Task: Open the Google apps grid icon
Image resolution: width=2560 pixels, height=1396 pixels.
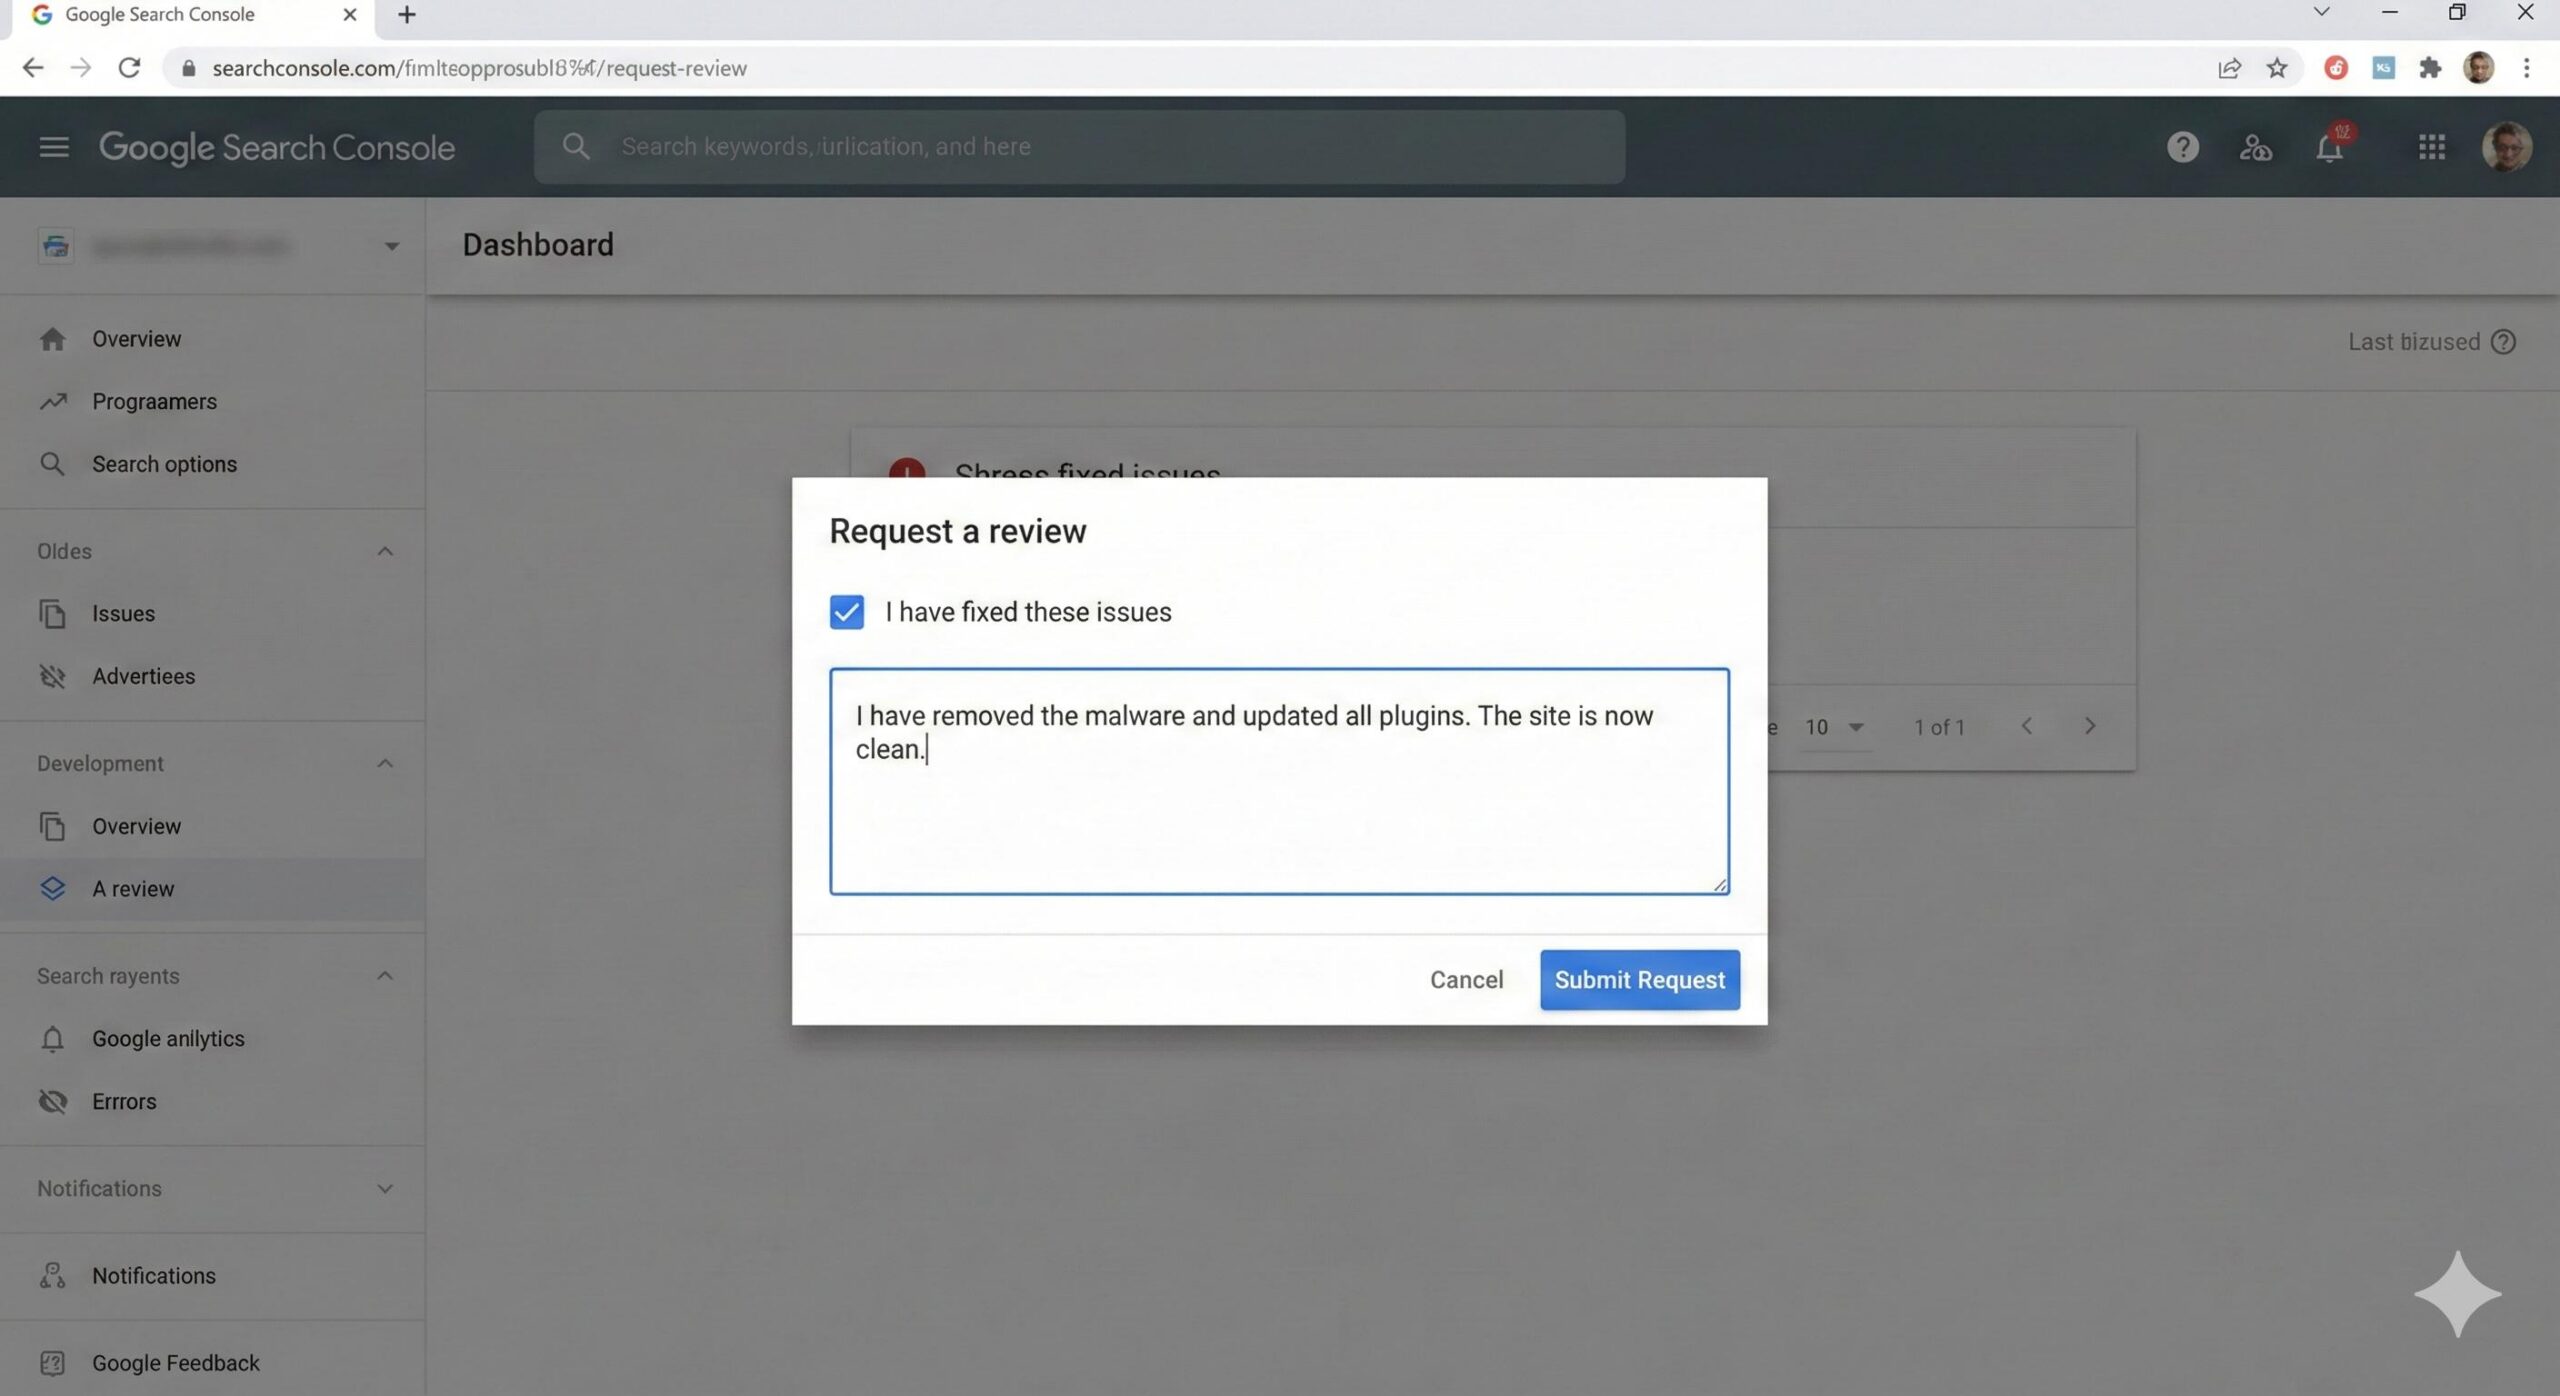Action: [2432, 147]
